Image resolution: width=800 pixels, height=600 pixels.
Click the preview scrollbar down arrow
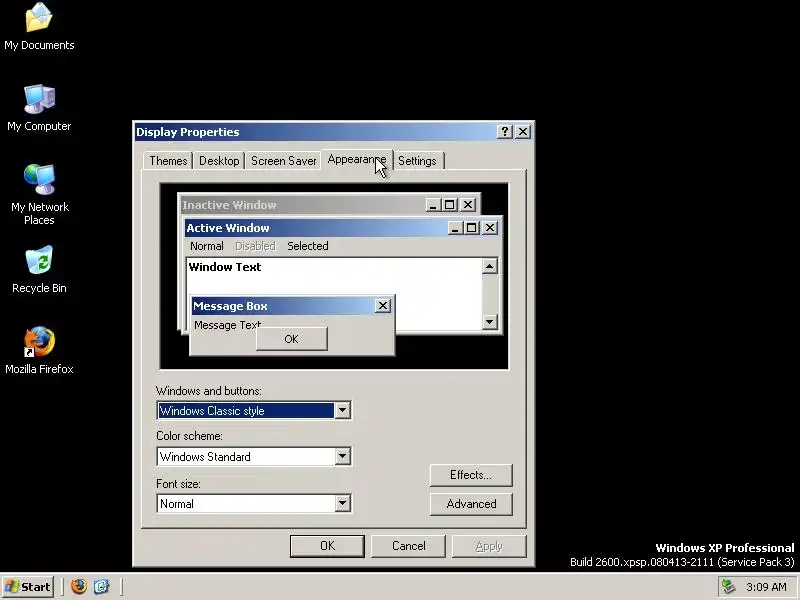[490, 321]
